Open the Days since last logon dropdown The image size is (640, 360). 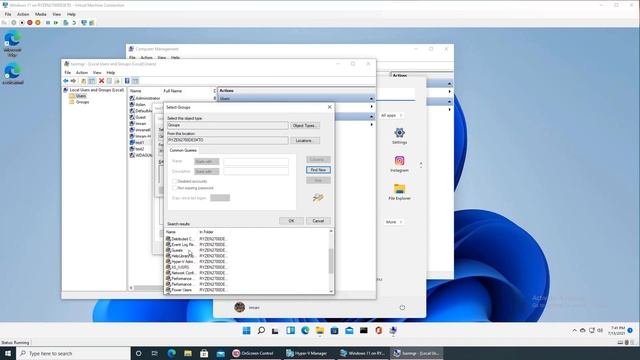coord(220,198)
